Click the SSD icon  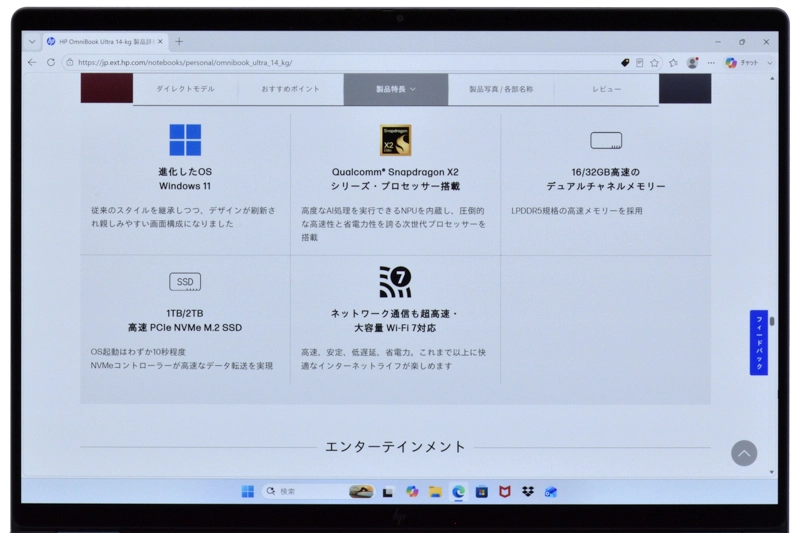185,282
